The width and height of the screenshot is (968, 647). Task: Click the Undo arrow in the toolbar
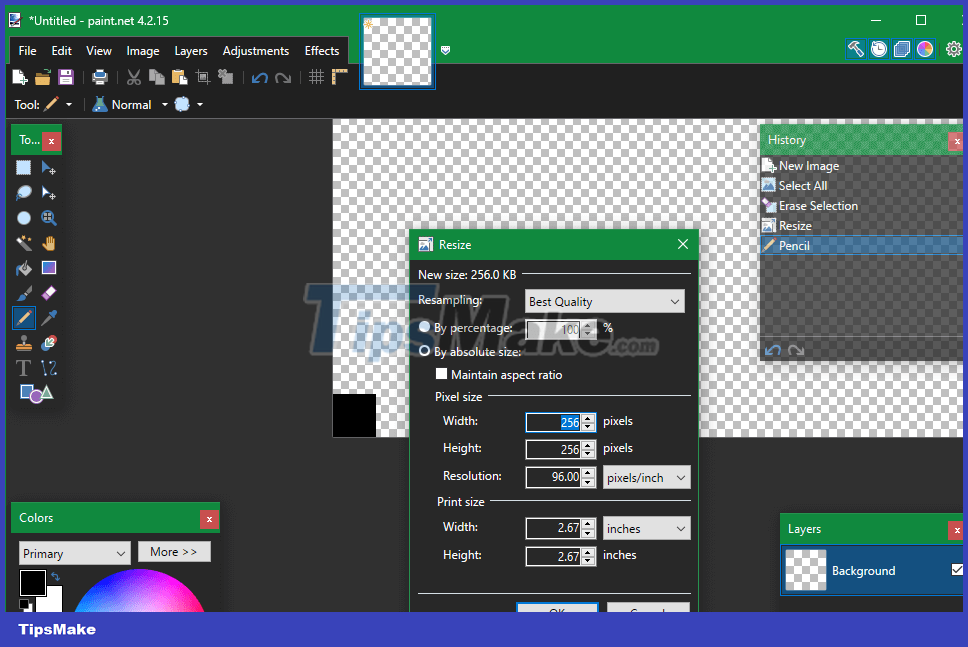[x=259, y=76]
